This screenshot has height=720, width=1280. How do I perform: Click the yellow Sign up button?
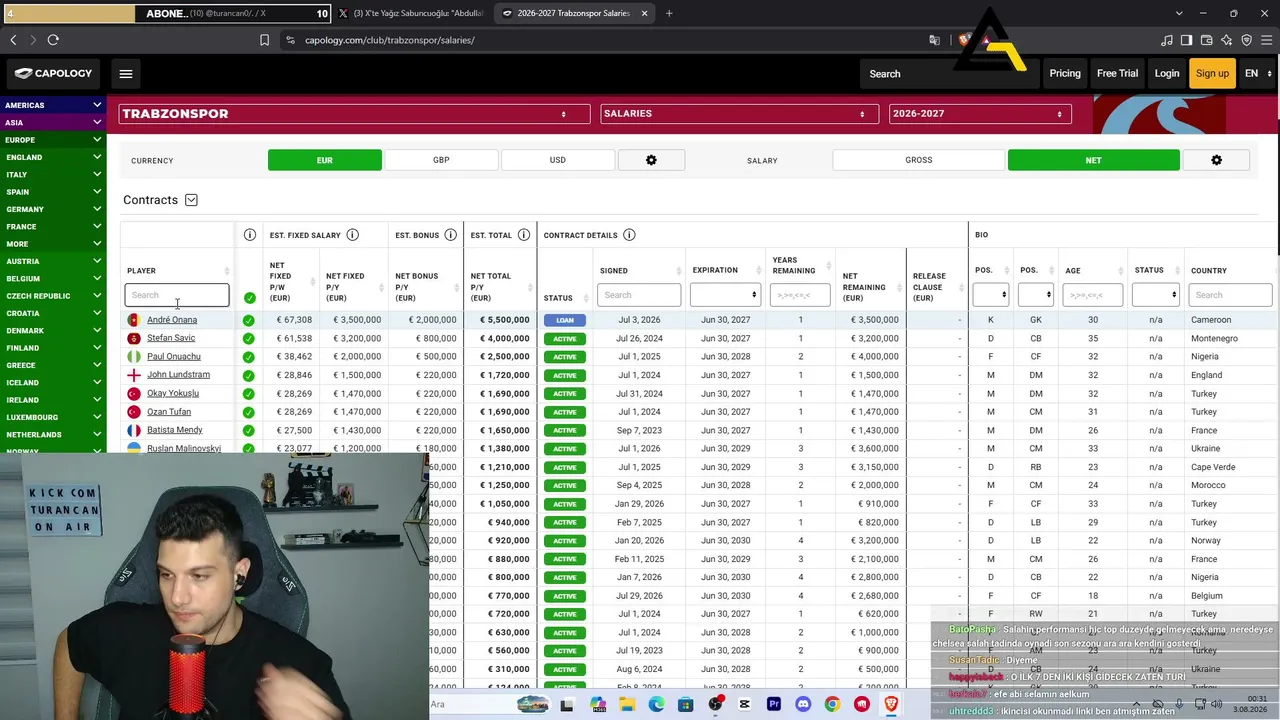(x=1212, y=73)
